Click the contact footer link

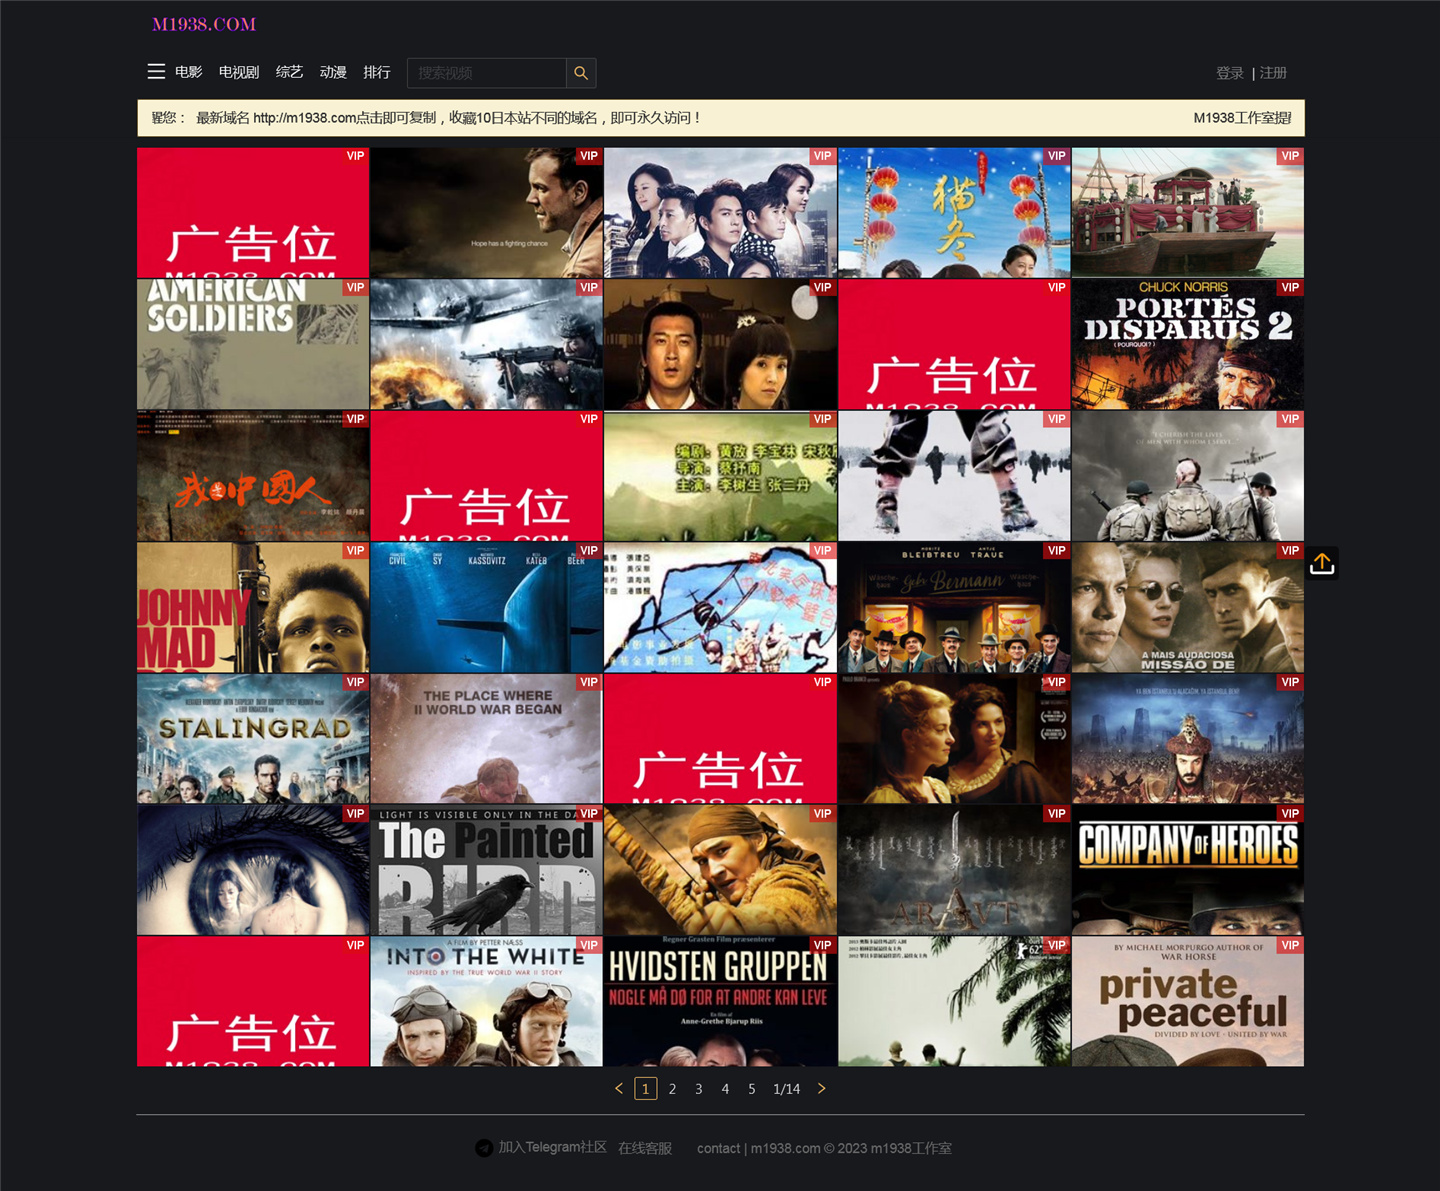pos(719,1148)
